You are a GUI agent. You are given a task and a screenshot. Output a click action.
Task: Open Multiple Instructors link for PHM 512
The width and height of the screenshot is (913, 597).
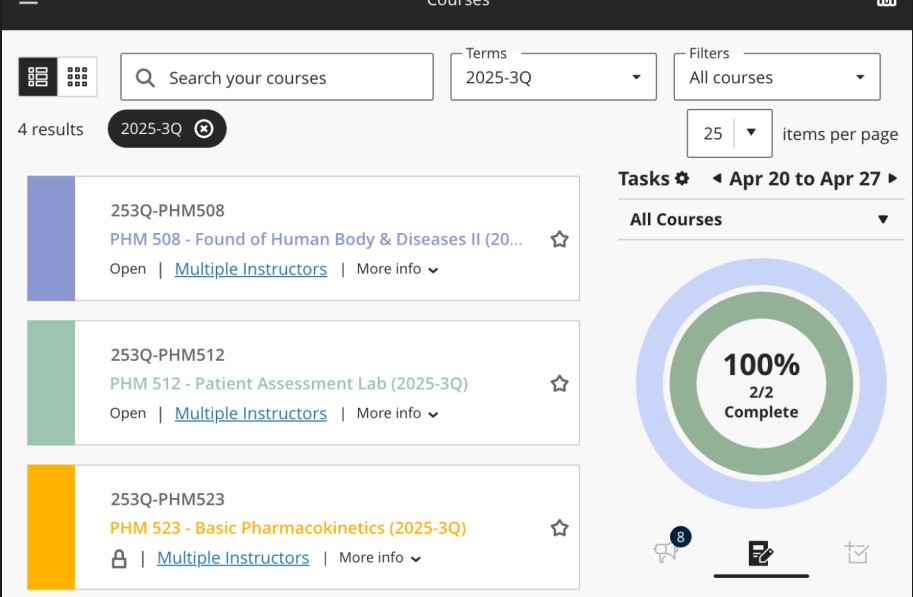point(251,414)
